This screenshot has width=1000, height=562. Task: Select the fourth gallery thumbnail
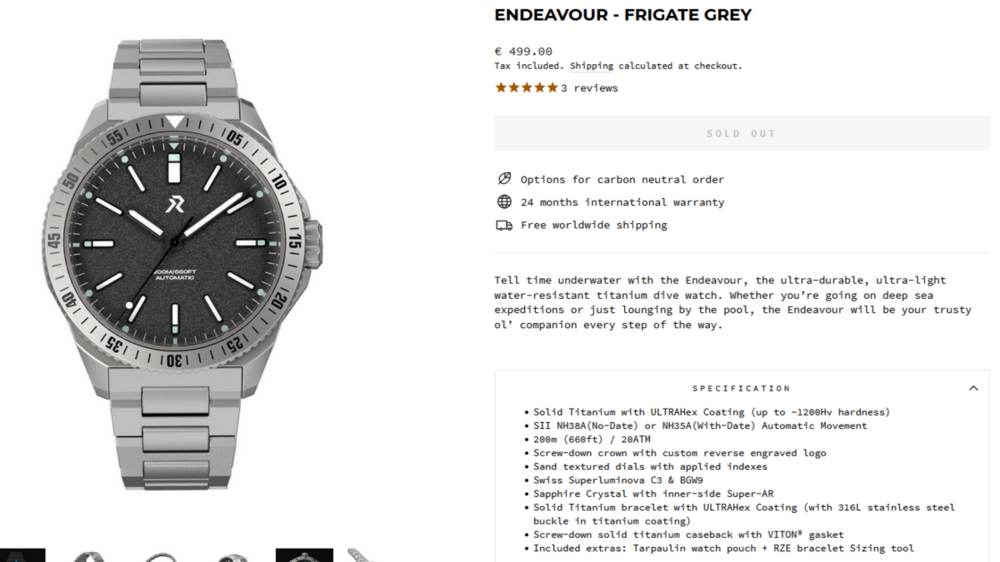232,556
